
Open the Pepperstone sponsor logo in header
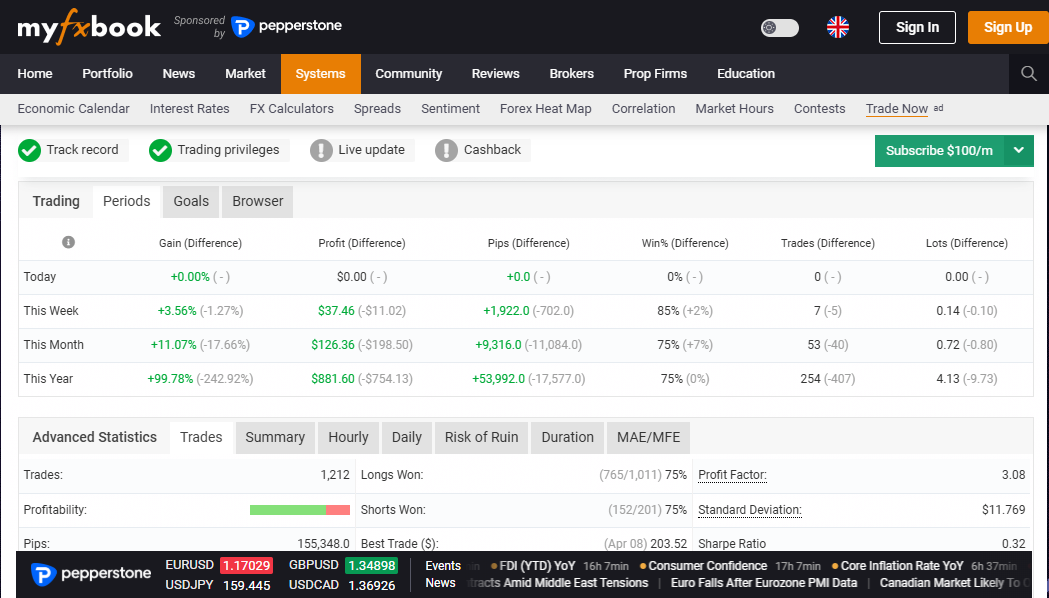286,26
